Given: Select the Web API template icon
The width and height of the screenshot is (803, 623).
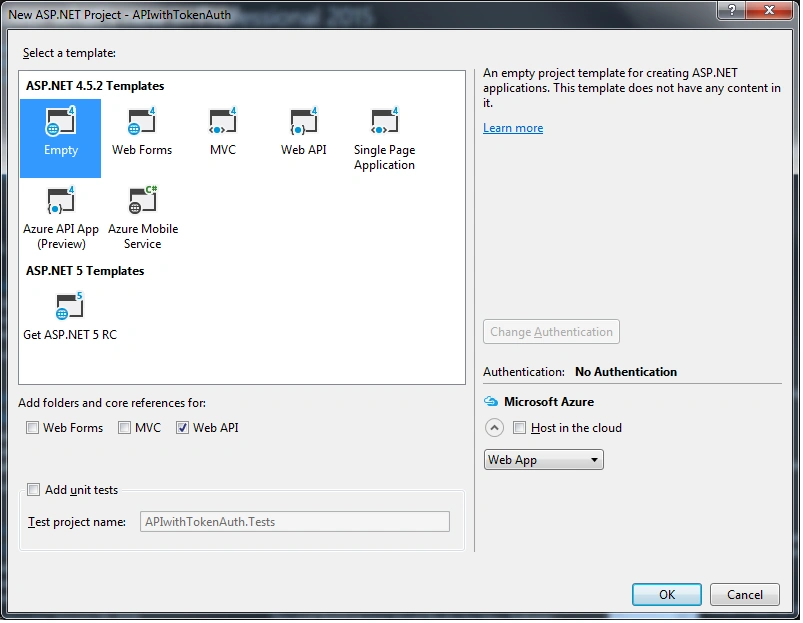Looking at the screenshot, I should pos(304,121).
